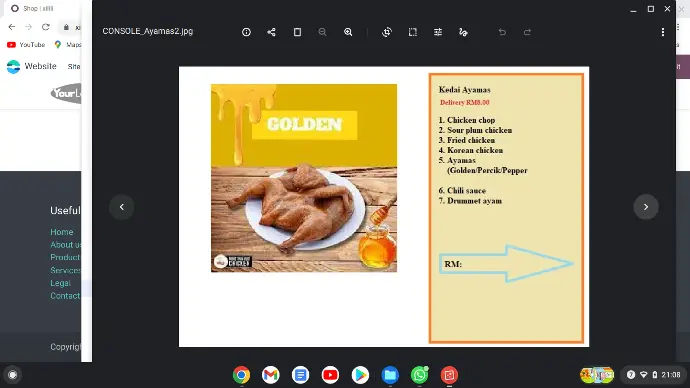
Task: Open the three-dot more options menu
Action: 663,32
